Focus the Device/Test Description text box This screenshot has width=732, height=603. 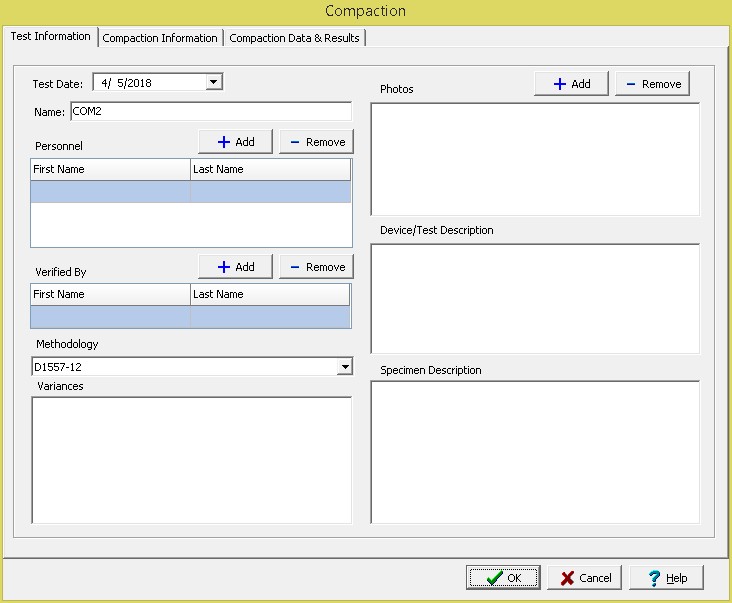[x=535, y=298]
